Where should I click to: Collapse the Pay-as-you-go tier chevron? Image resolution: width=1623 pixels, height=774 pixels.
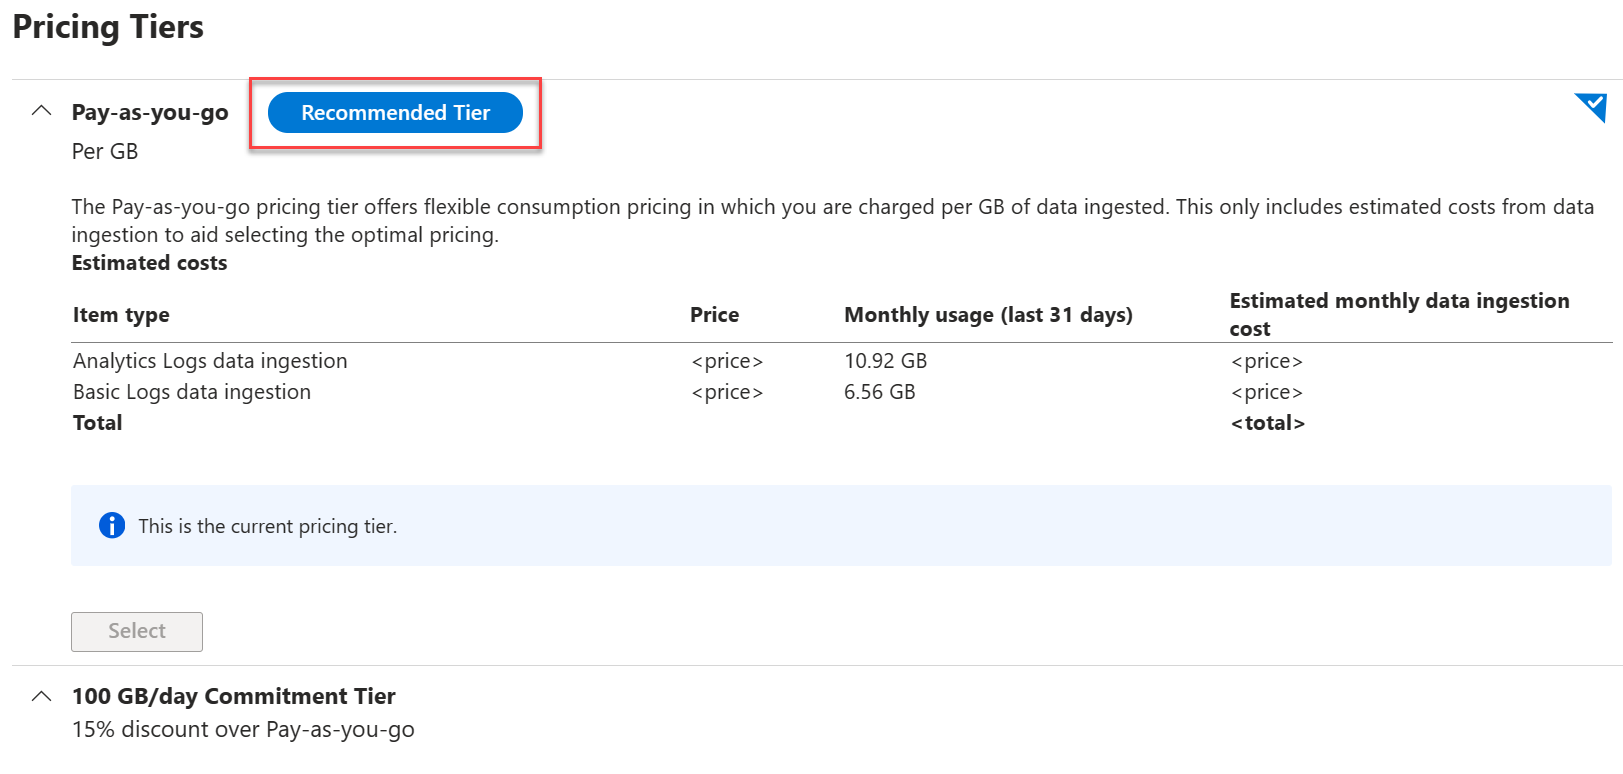pyautogui.click(x=41, y=111)
